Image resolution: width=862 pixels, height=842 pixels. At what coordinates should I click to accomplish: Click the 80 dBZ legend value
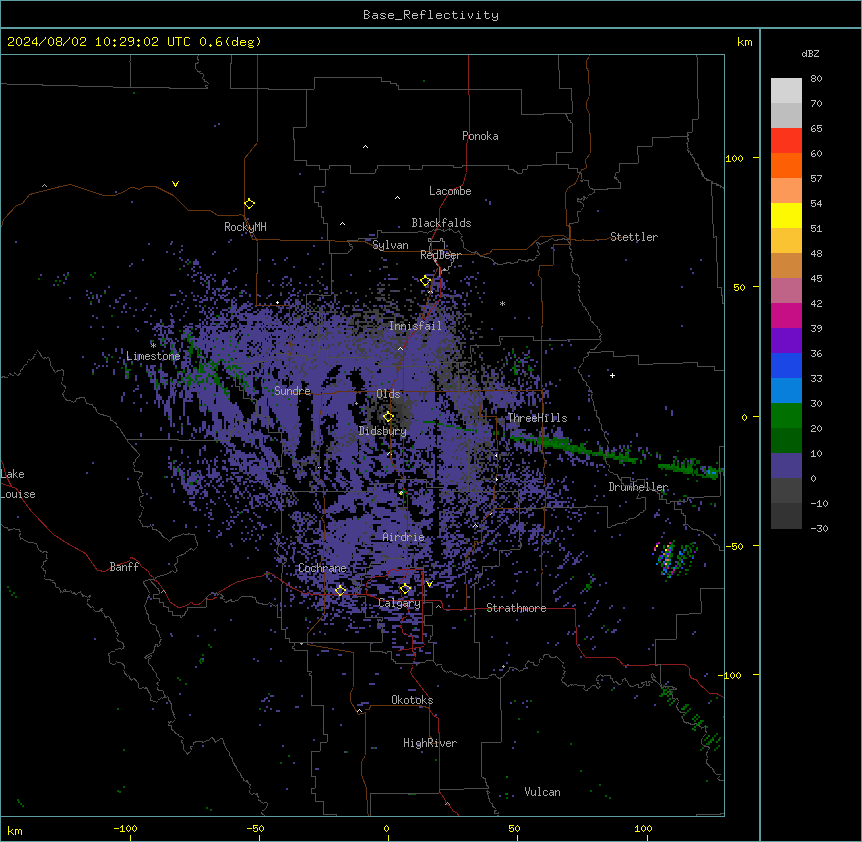click(x=816, y=79)
